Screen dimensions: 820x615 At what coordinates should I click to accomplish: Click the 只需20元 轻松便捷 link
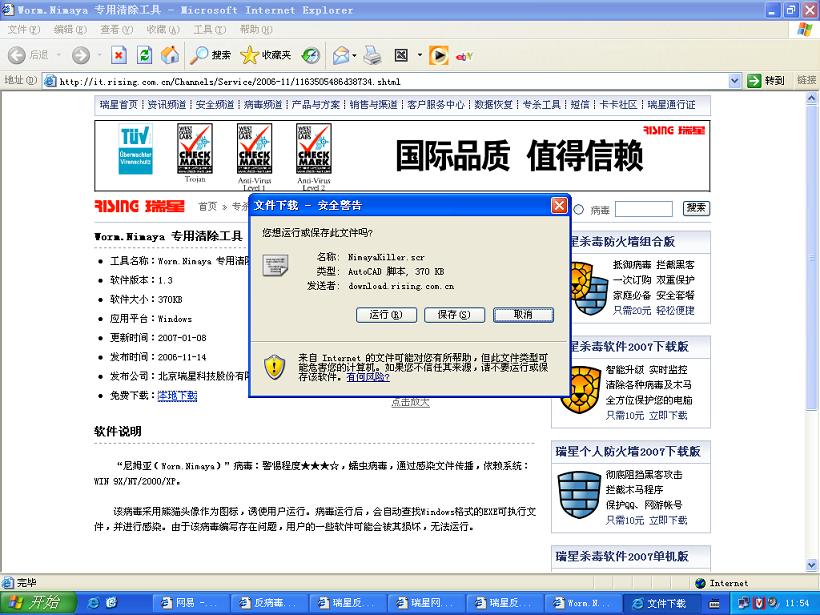(x=654, y=311)
